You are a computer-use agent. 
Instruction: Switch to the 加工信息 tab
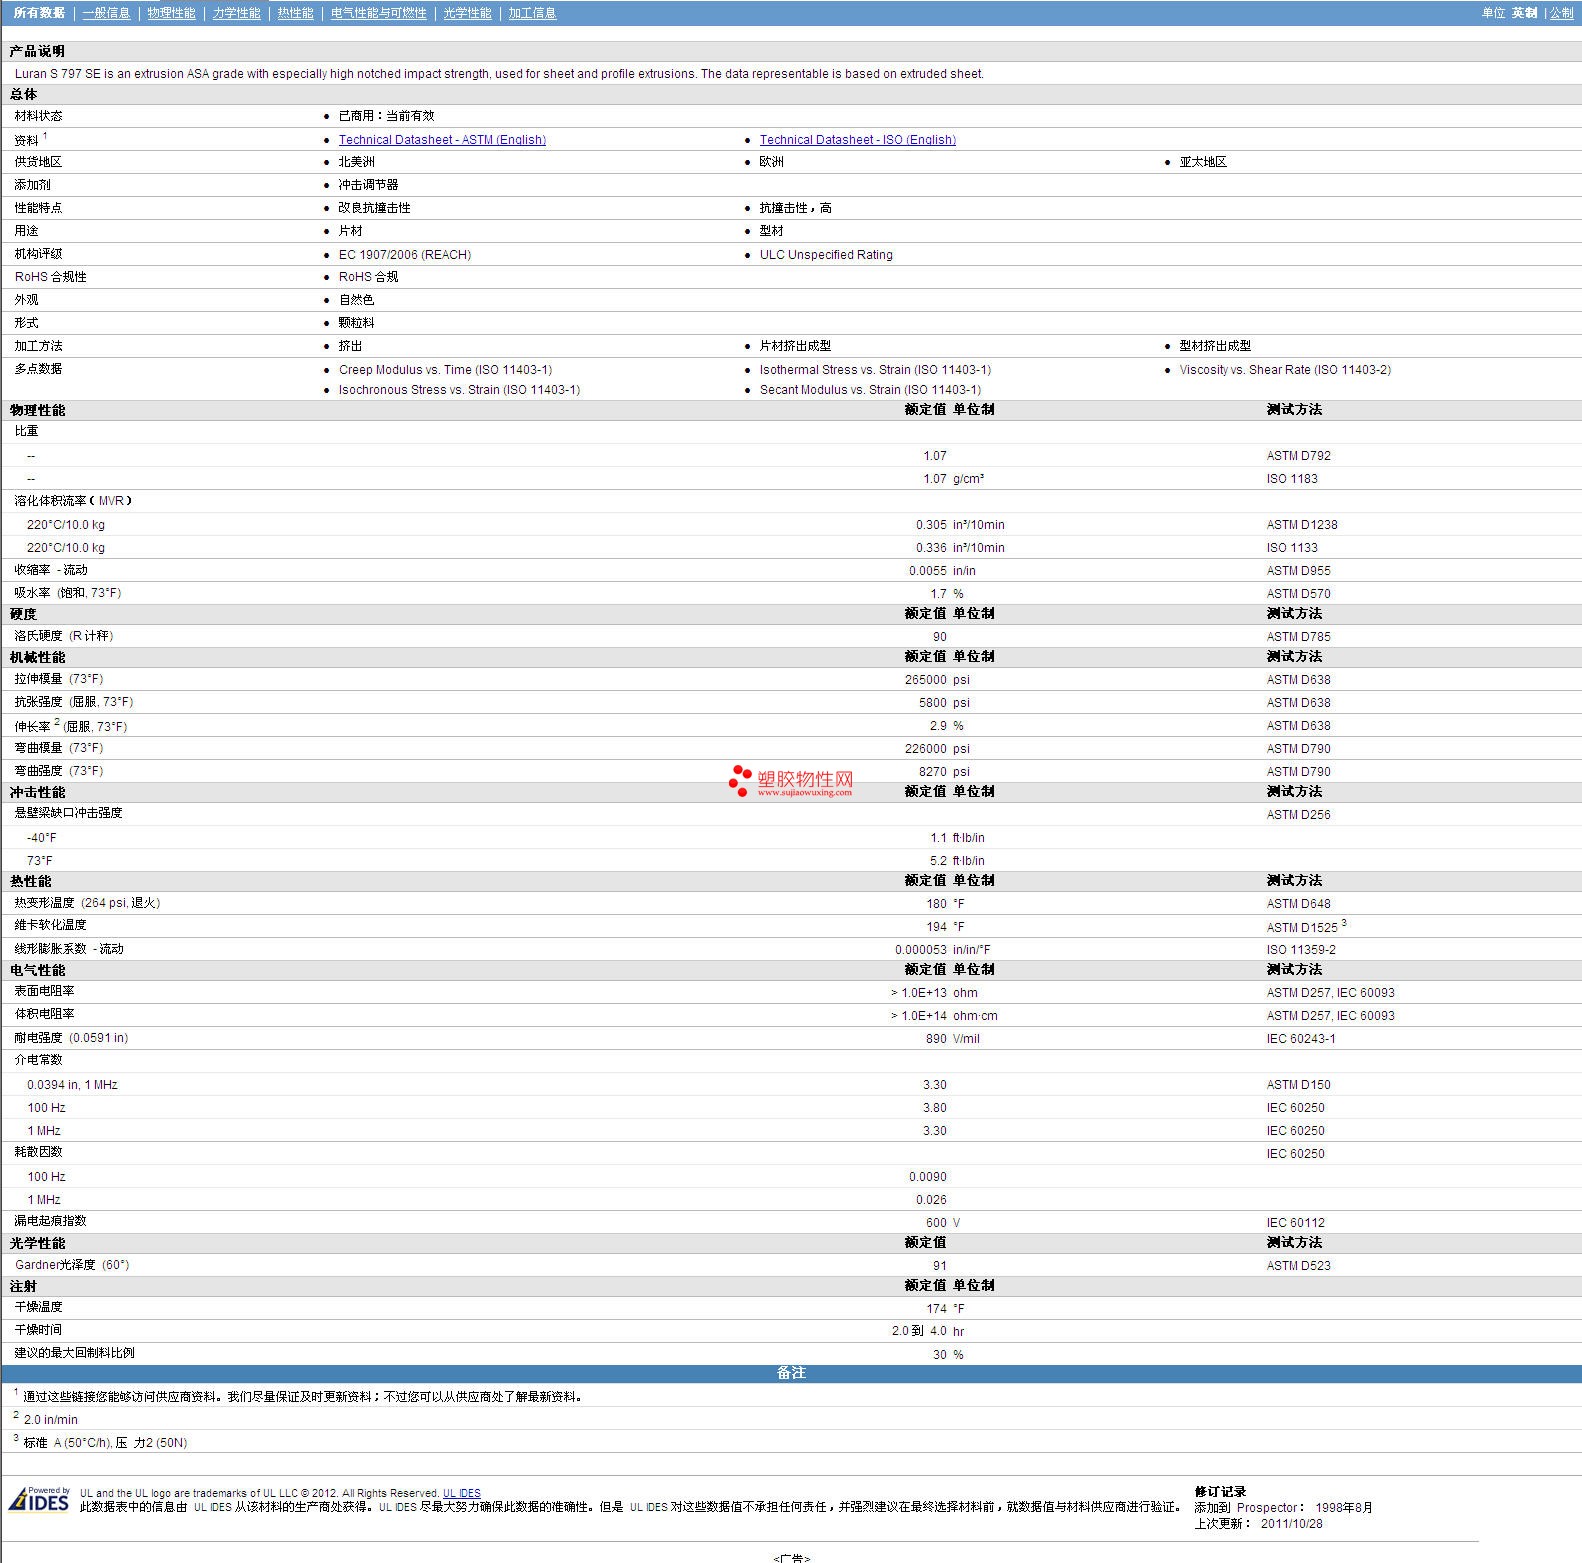coord(532,13)
